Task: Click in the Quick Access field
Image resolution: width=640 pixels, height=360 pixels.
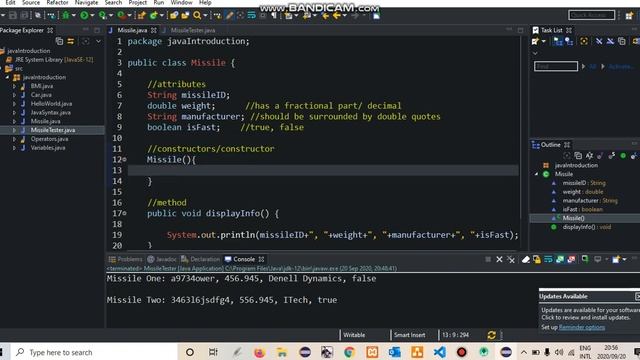Action: pyautogui.click(x=591, y=15)
